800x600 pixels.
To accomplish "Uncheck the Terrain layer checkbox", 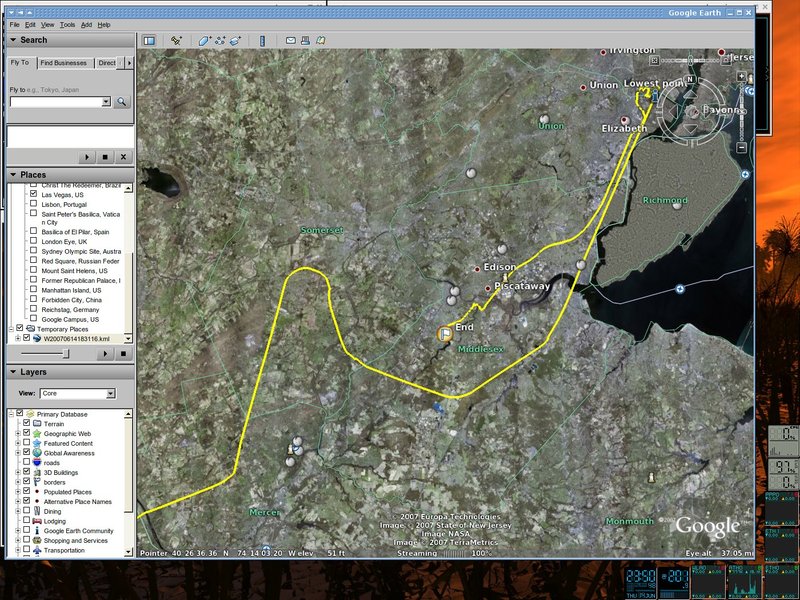I will [27, 423].
